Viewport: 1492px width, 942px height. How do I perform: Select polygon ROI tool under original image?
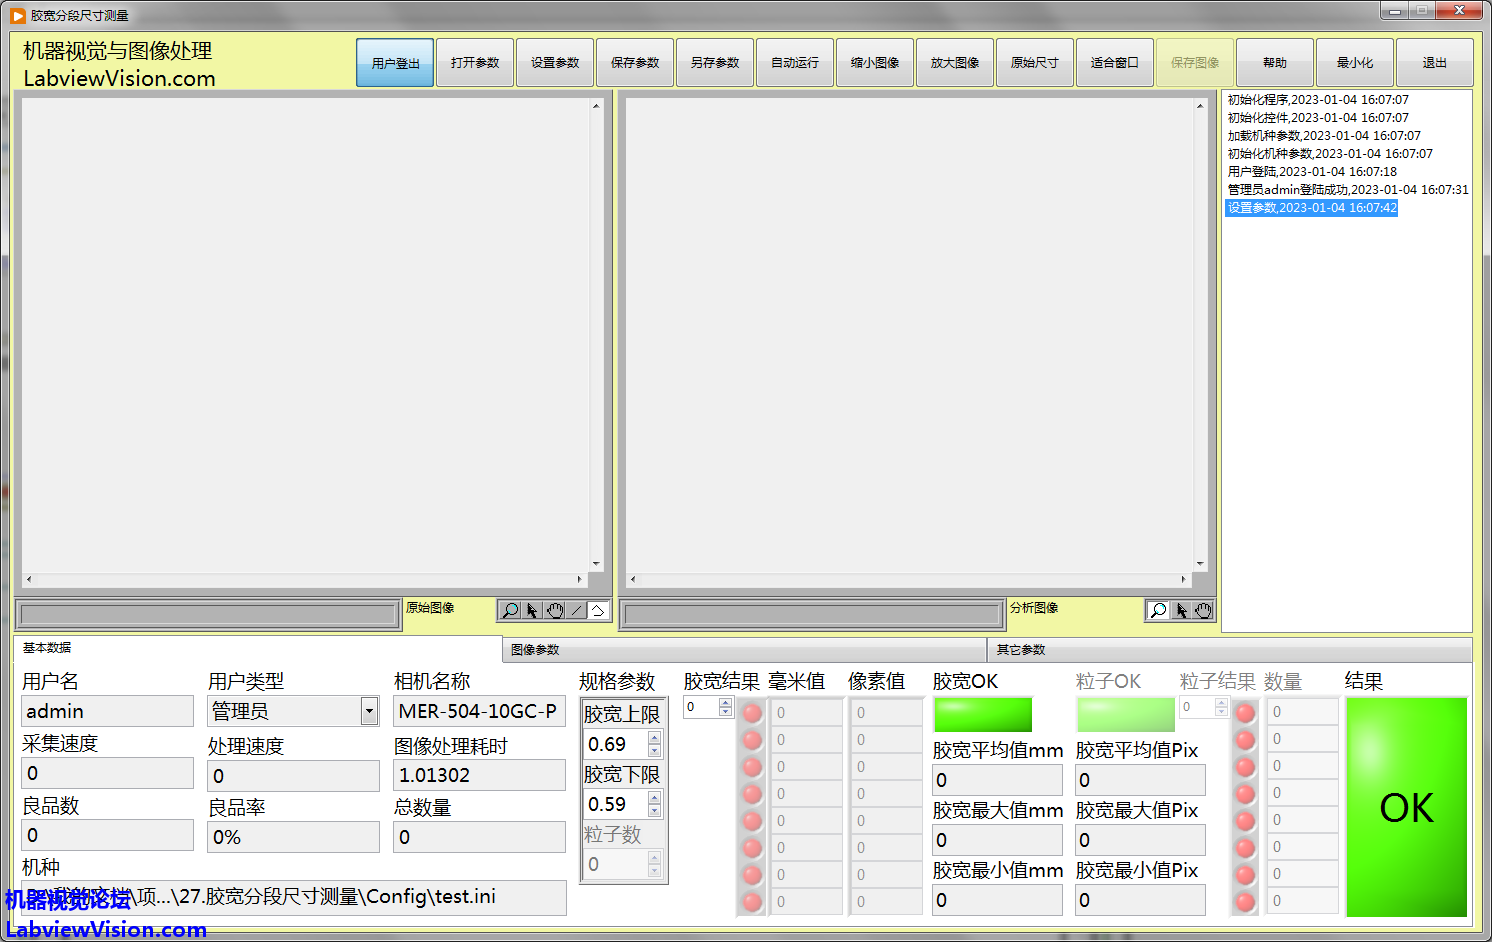click(x=598, y=610)
